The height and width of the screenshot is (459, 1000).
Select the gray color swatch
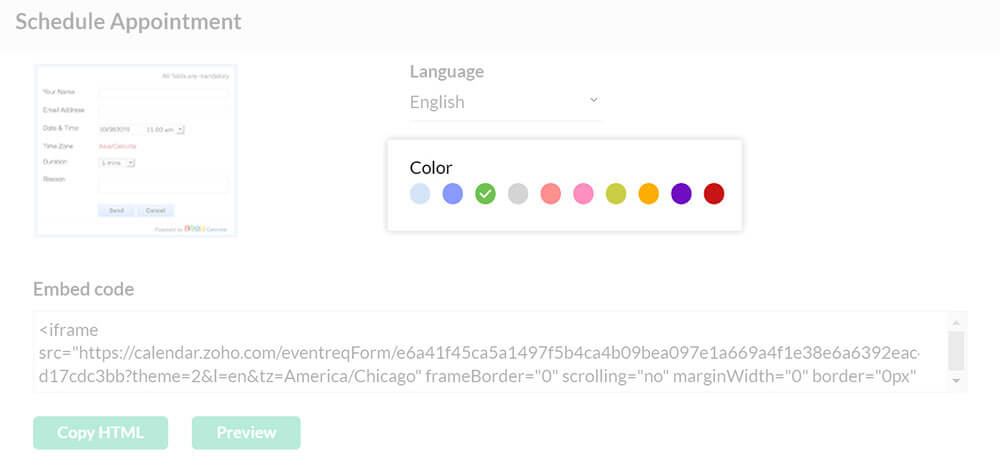tap(518, 194)
